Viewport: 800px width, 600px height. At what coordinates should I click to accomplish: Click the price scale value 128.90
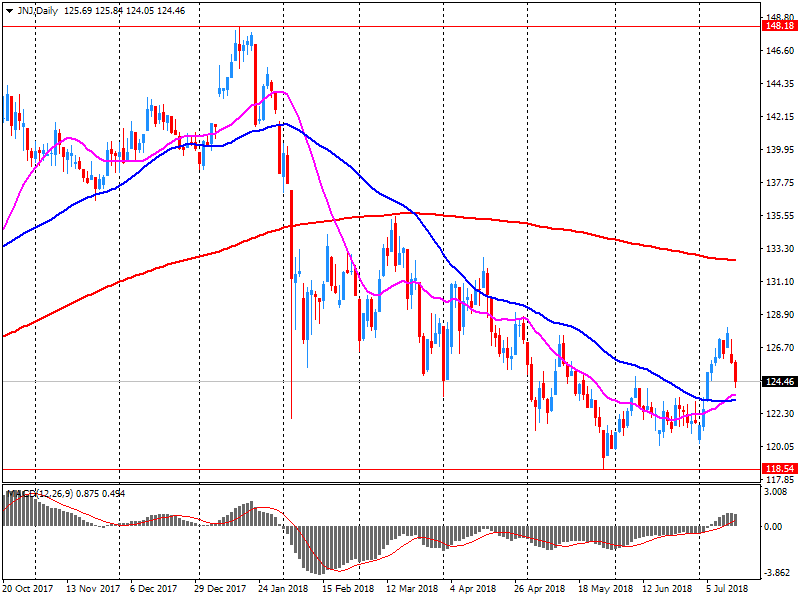point(781,315)
